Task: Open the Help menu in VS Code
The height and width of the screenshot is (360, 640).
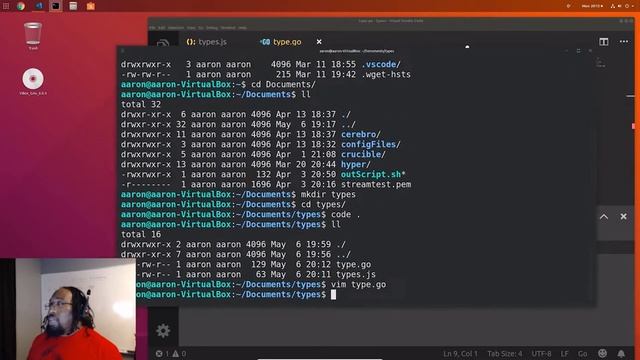Action: [242, 28]
